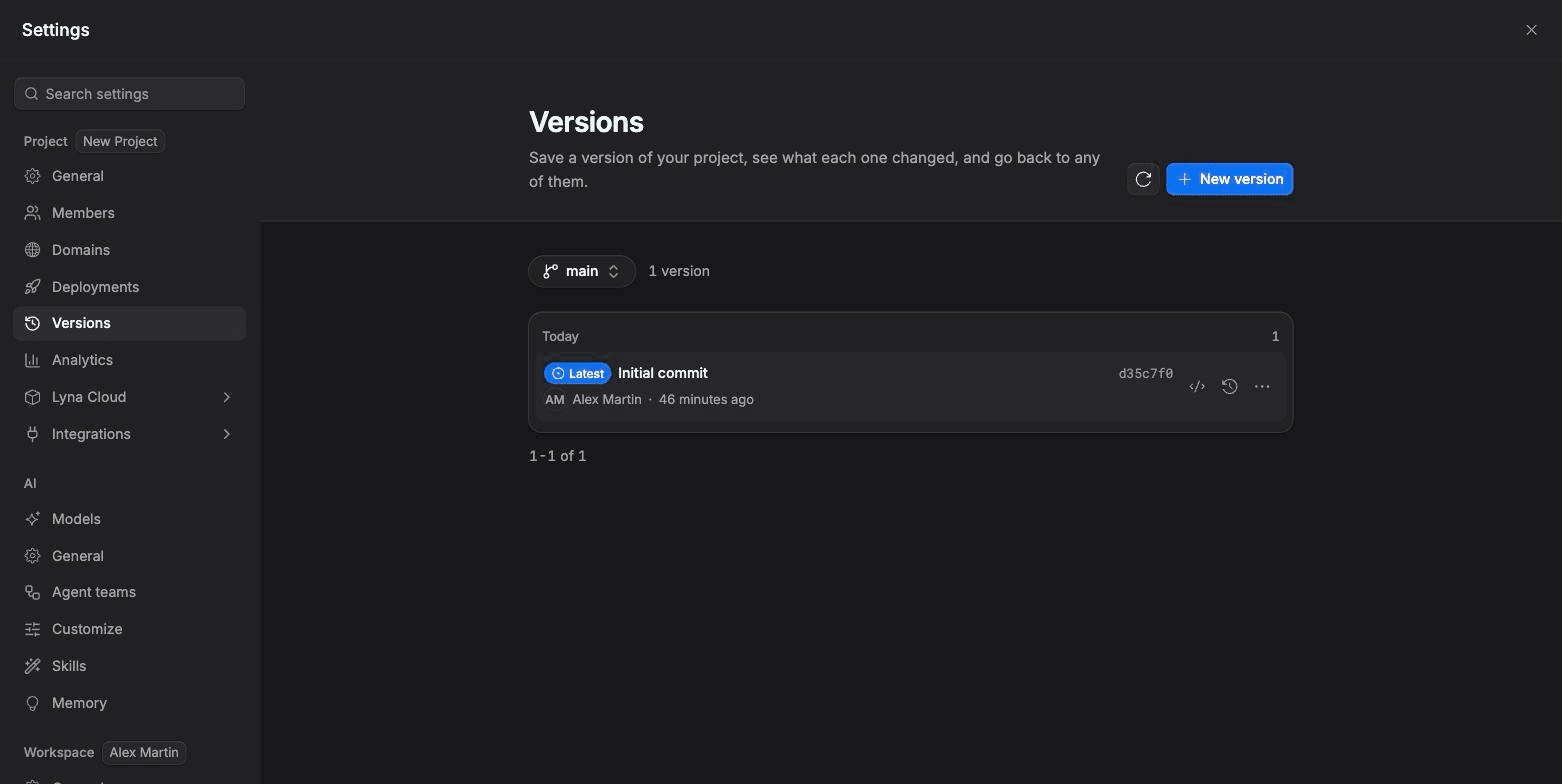Open the Analytics settings page

coord(129,360)
